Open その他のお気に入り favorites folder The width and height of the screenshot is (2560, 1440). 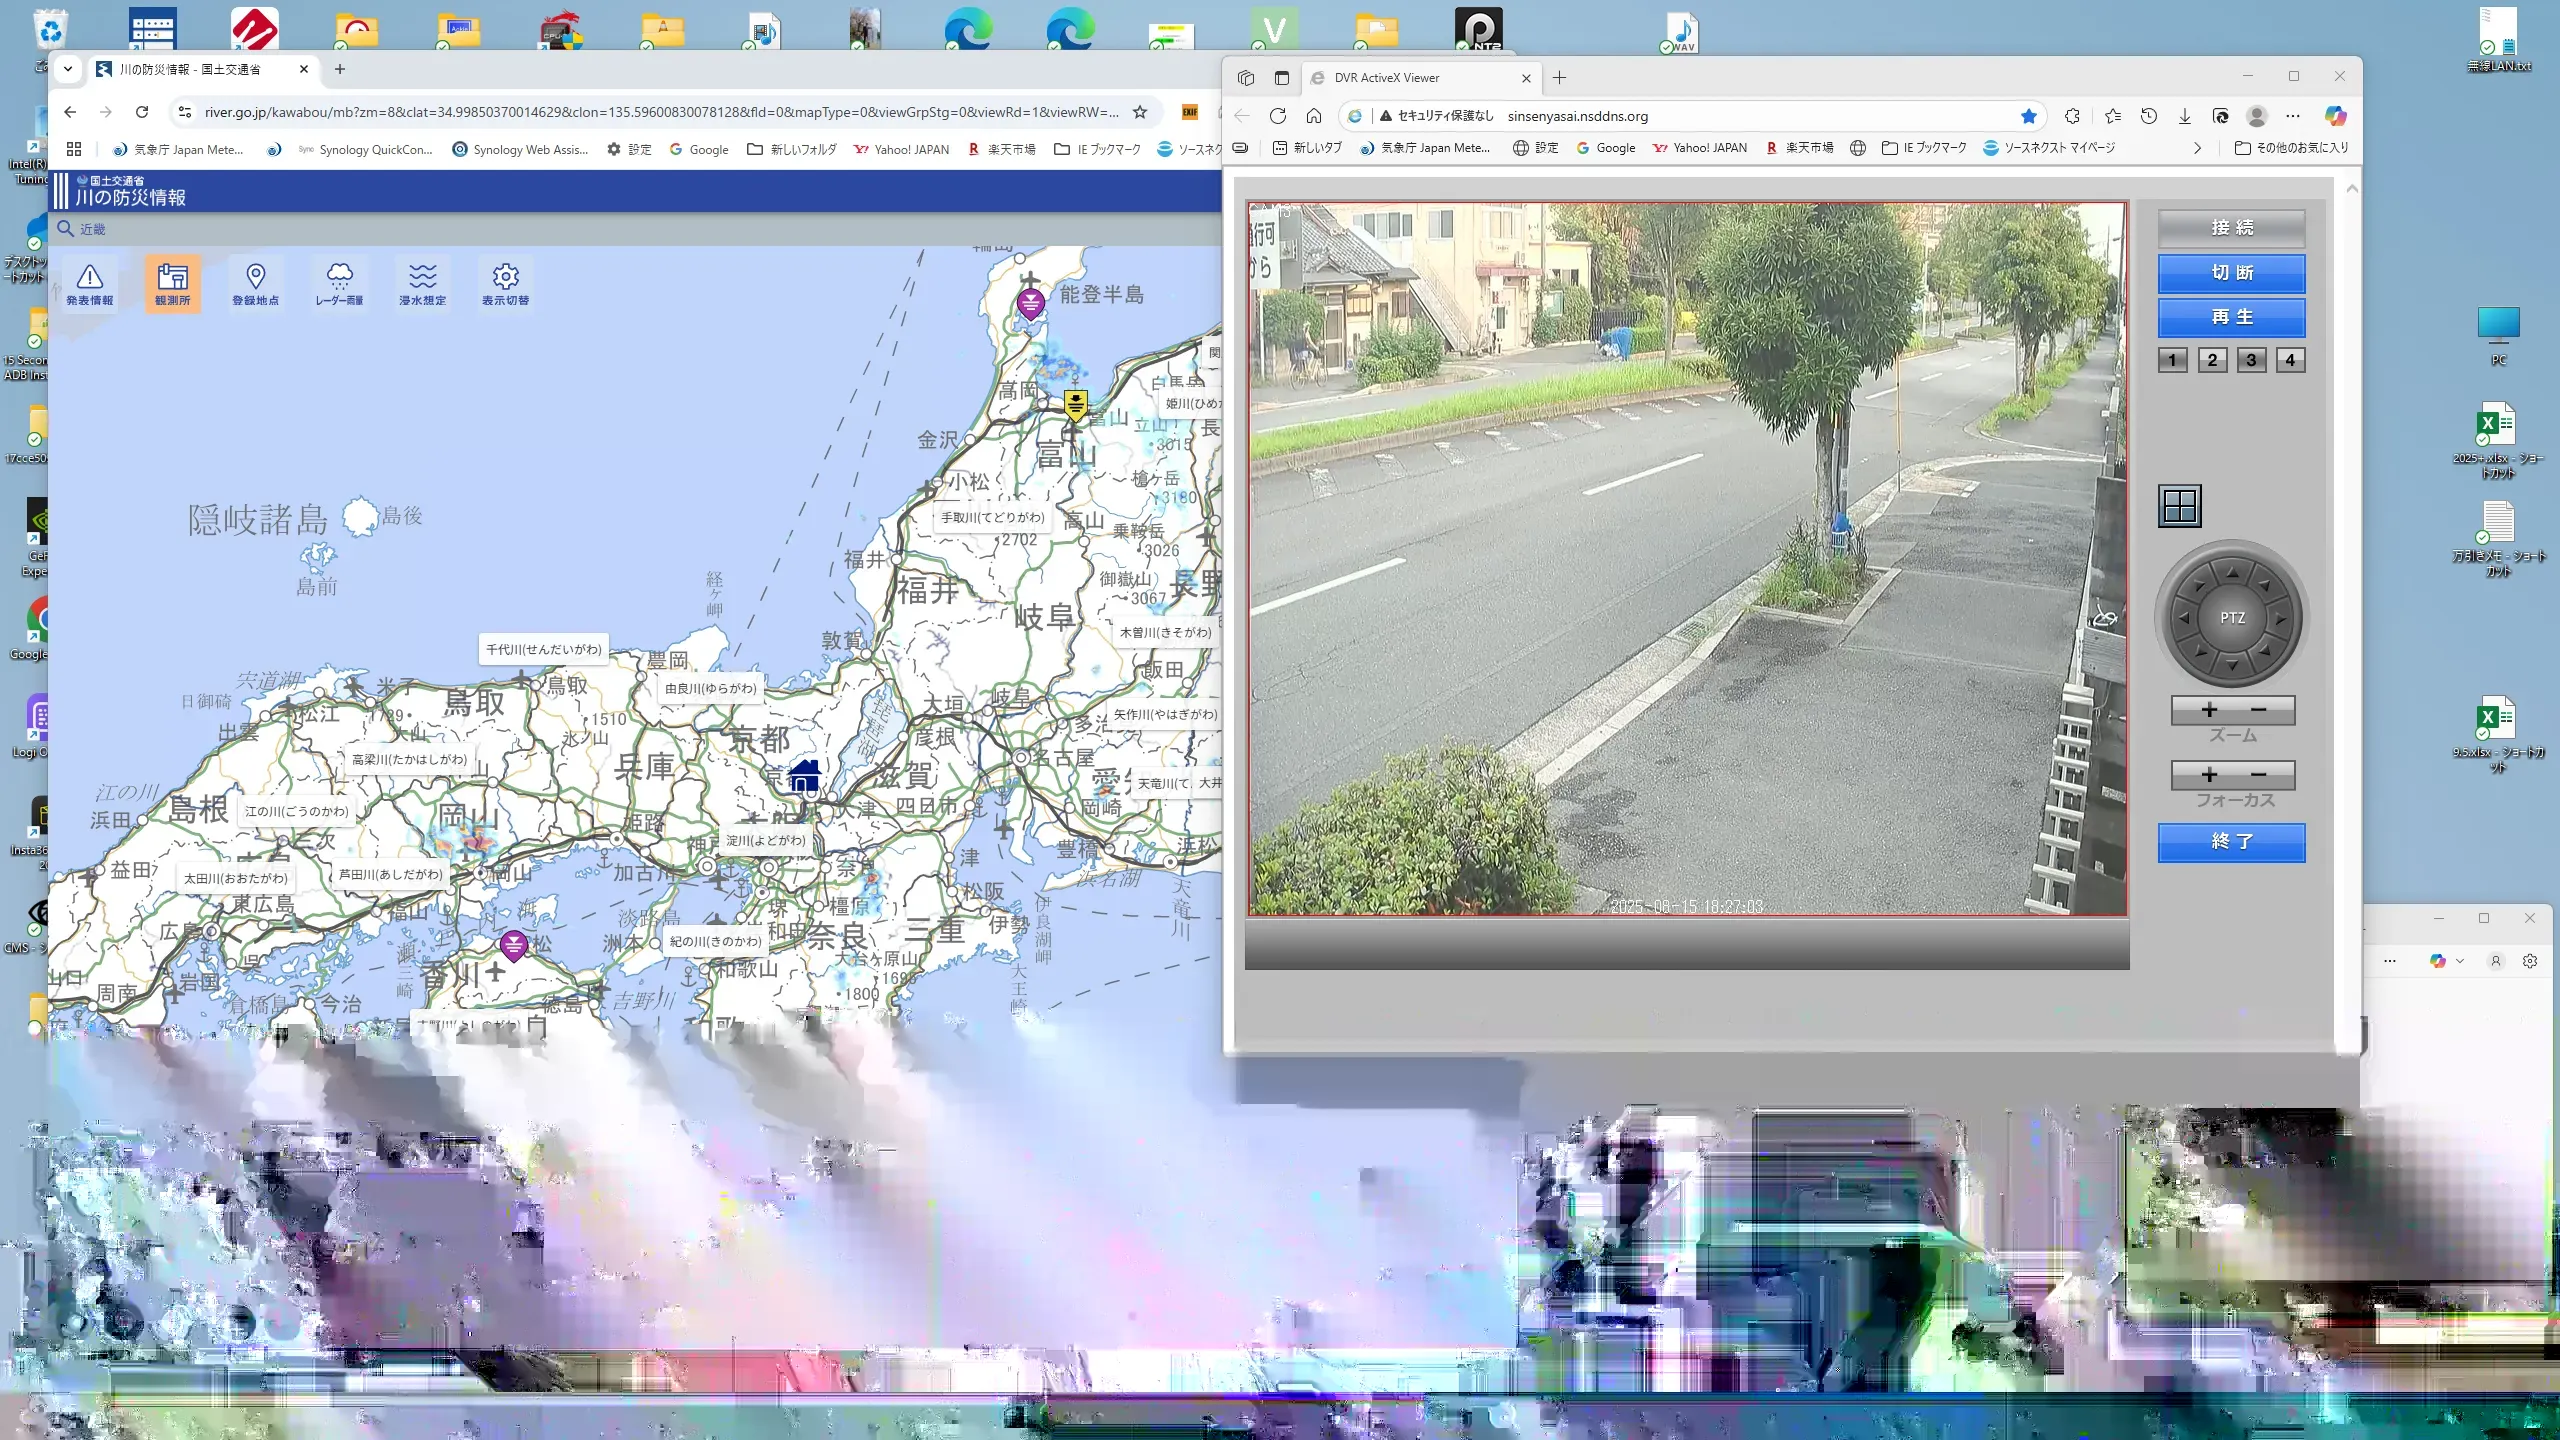coord(2292,148)
